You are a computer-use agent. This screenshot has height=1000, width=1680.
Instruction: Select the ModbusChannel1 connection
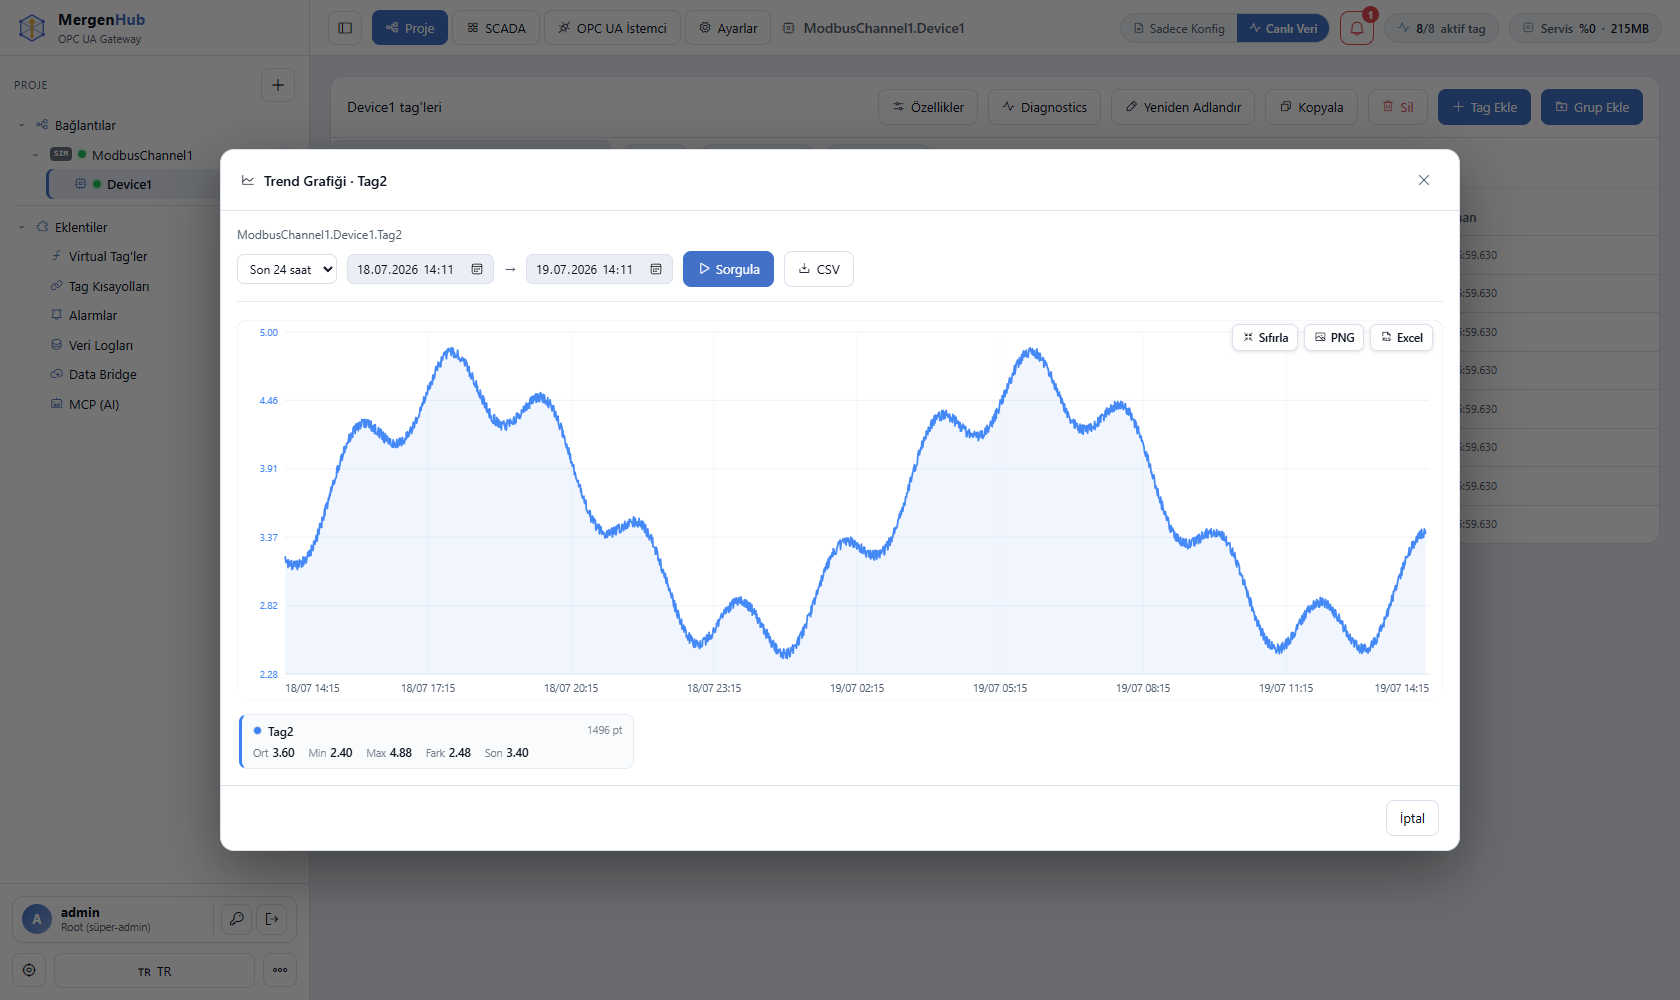tap(142, 155)
